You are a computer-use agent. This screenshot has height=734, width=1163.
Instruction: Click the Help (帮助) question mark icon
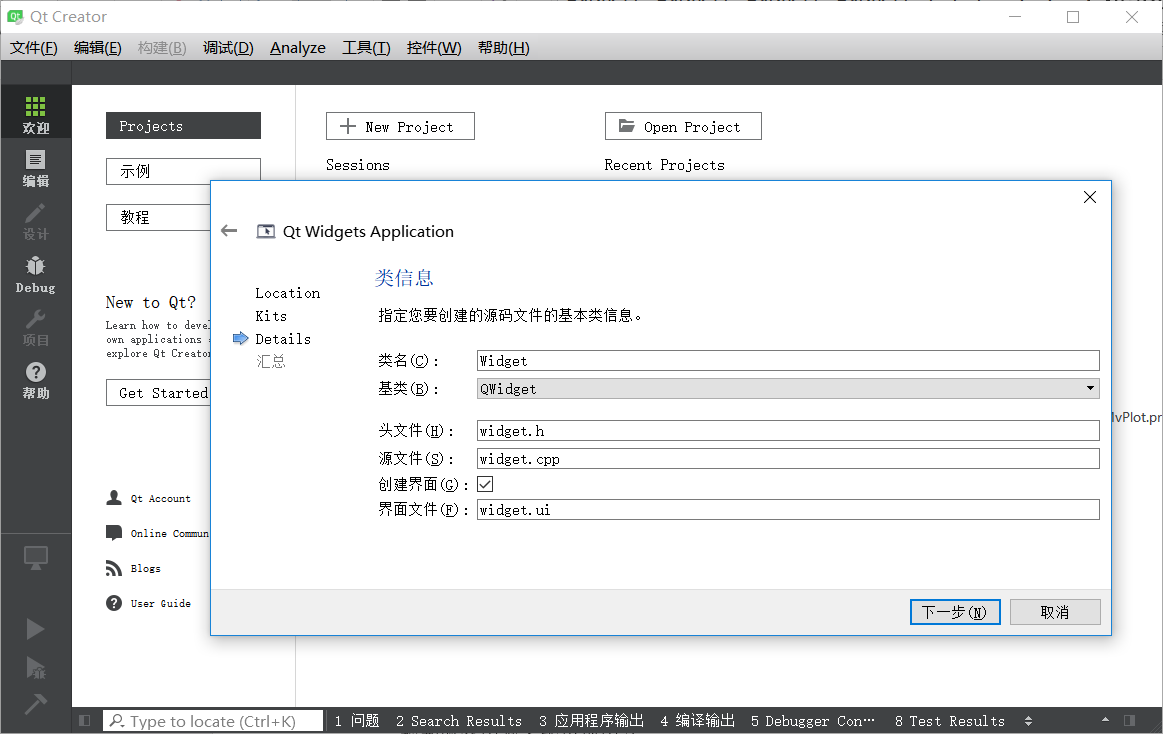pos(36,379)
